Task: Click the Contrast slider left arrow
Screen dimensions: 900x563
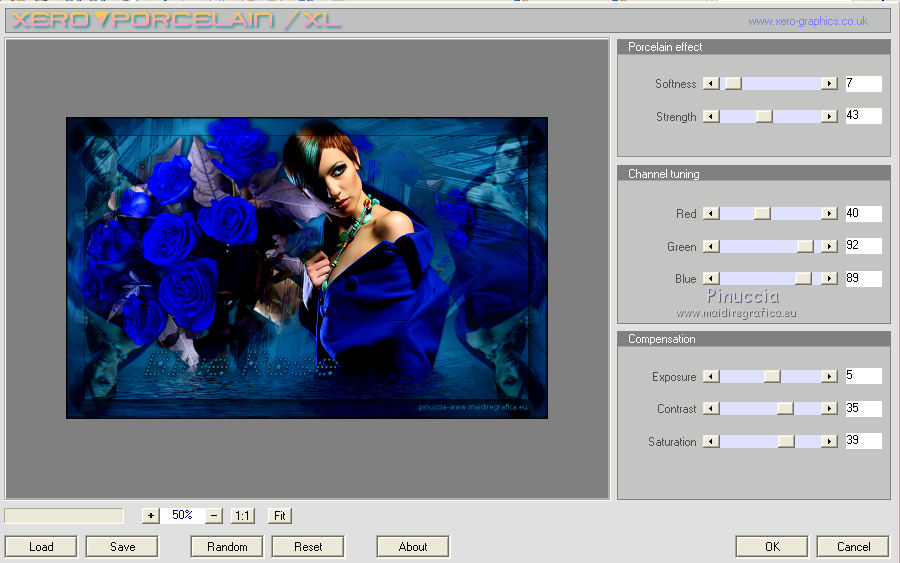Action: [711, 409]
